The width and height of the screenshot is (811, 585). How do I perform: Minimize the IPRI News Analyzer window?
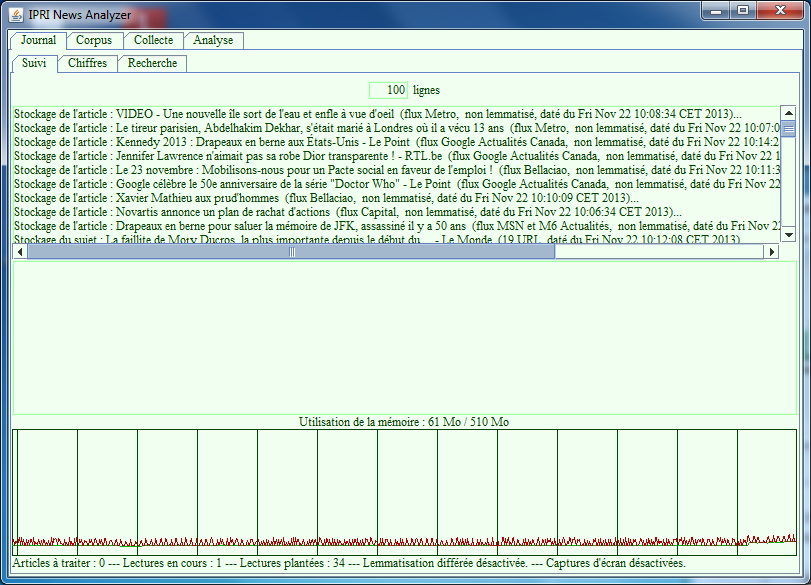(716, 11)
